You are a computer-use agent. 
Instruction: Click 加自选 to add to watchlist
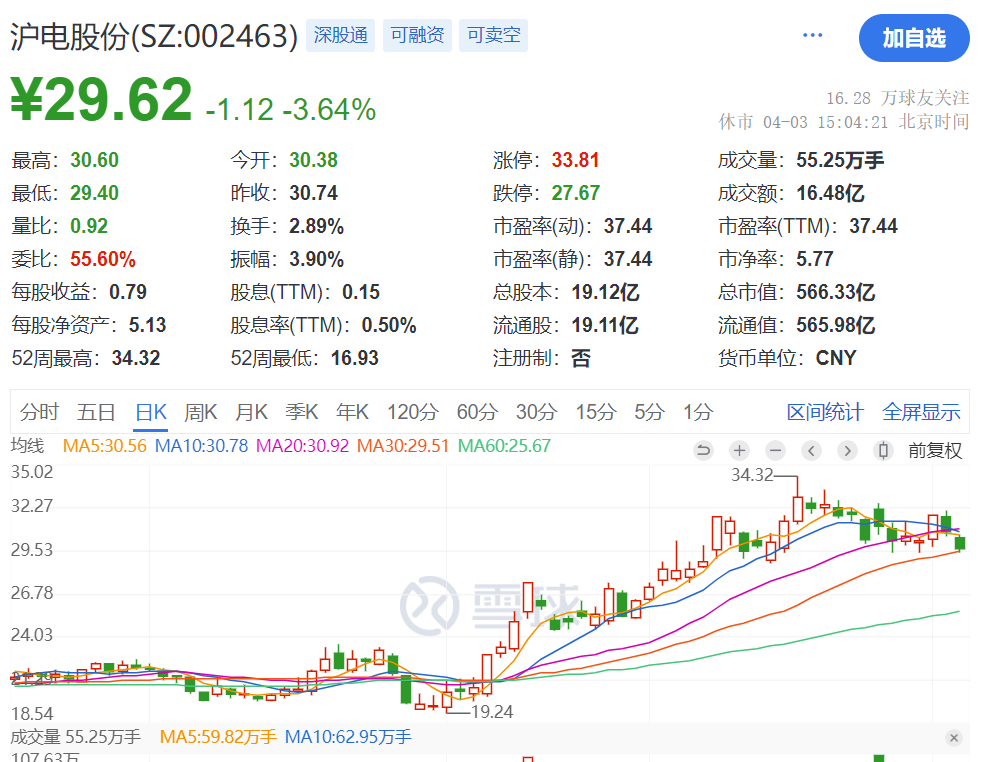tap(914, 38)
